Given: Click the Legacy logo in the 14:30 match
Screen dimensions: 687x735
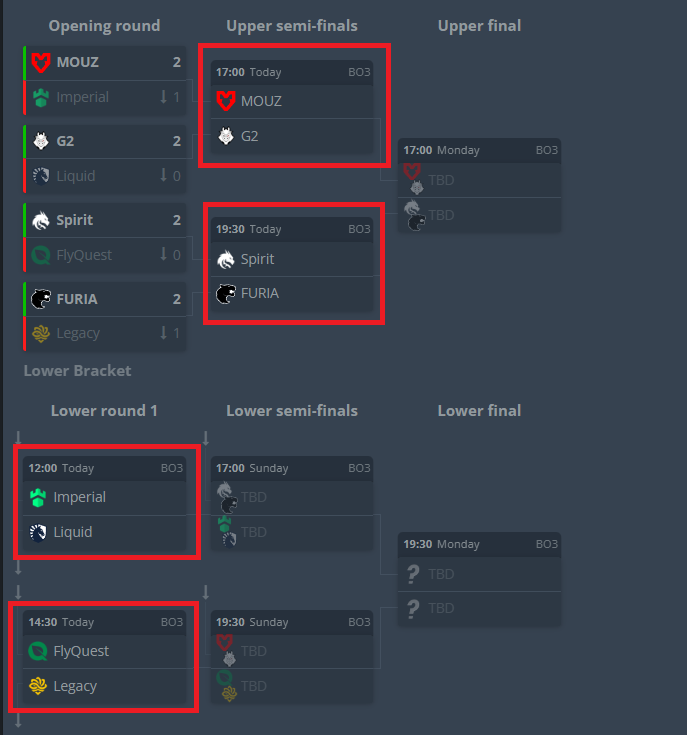Looking at the screenshot, I should click(x=37, y=686).
